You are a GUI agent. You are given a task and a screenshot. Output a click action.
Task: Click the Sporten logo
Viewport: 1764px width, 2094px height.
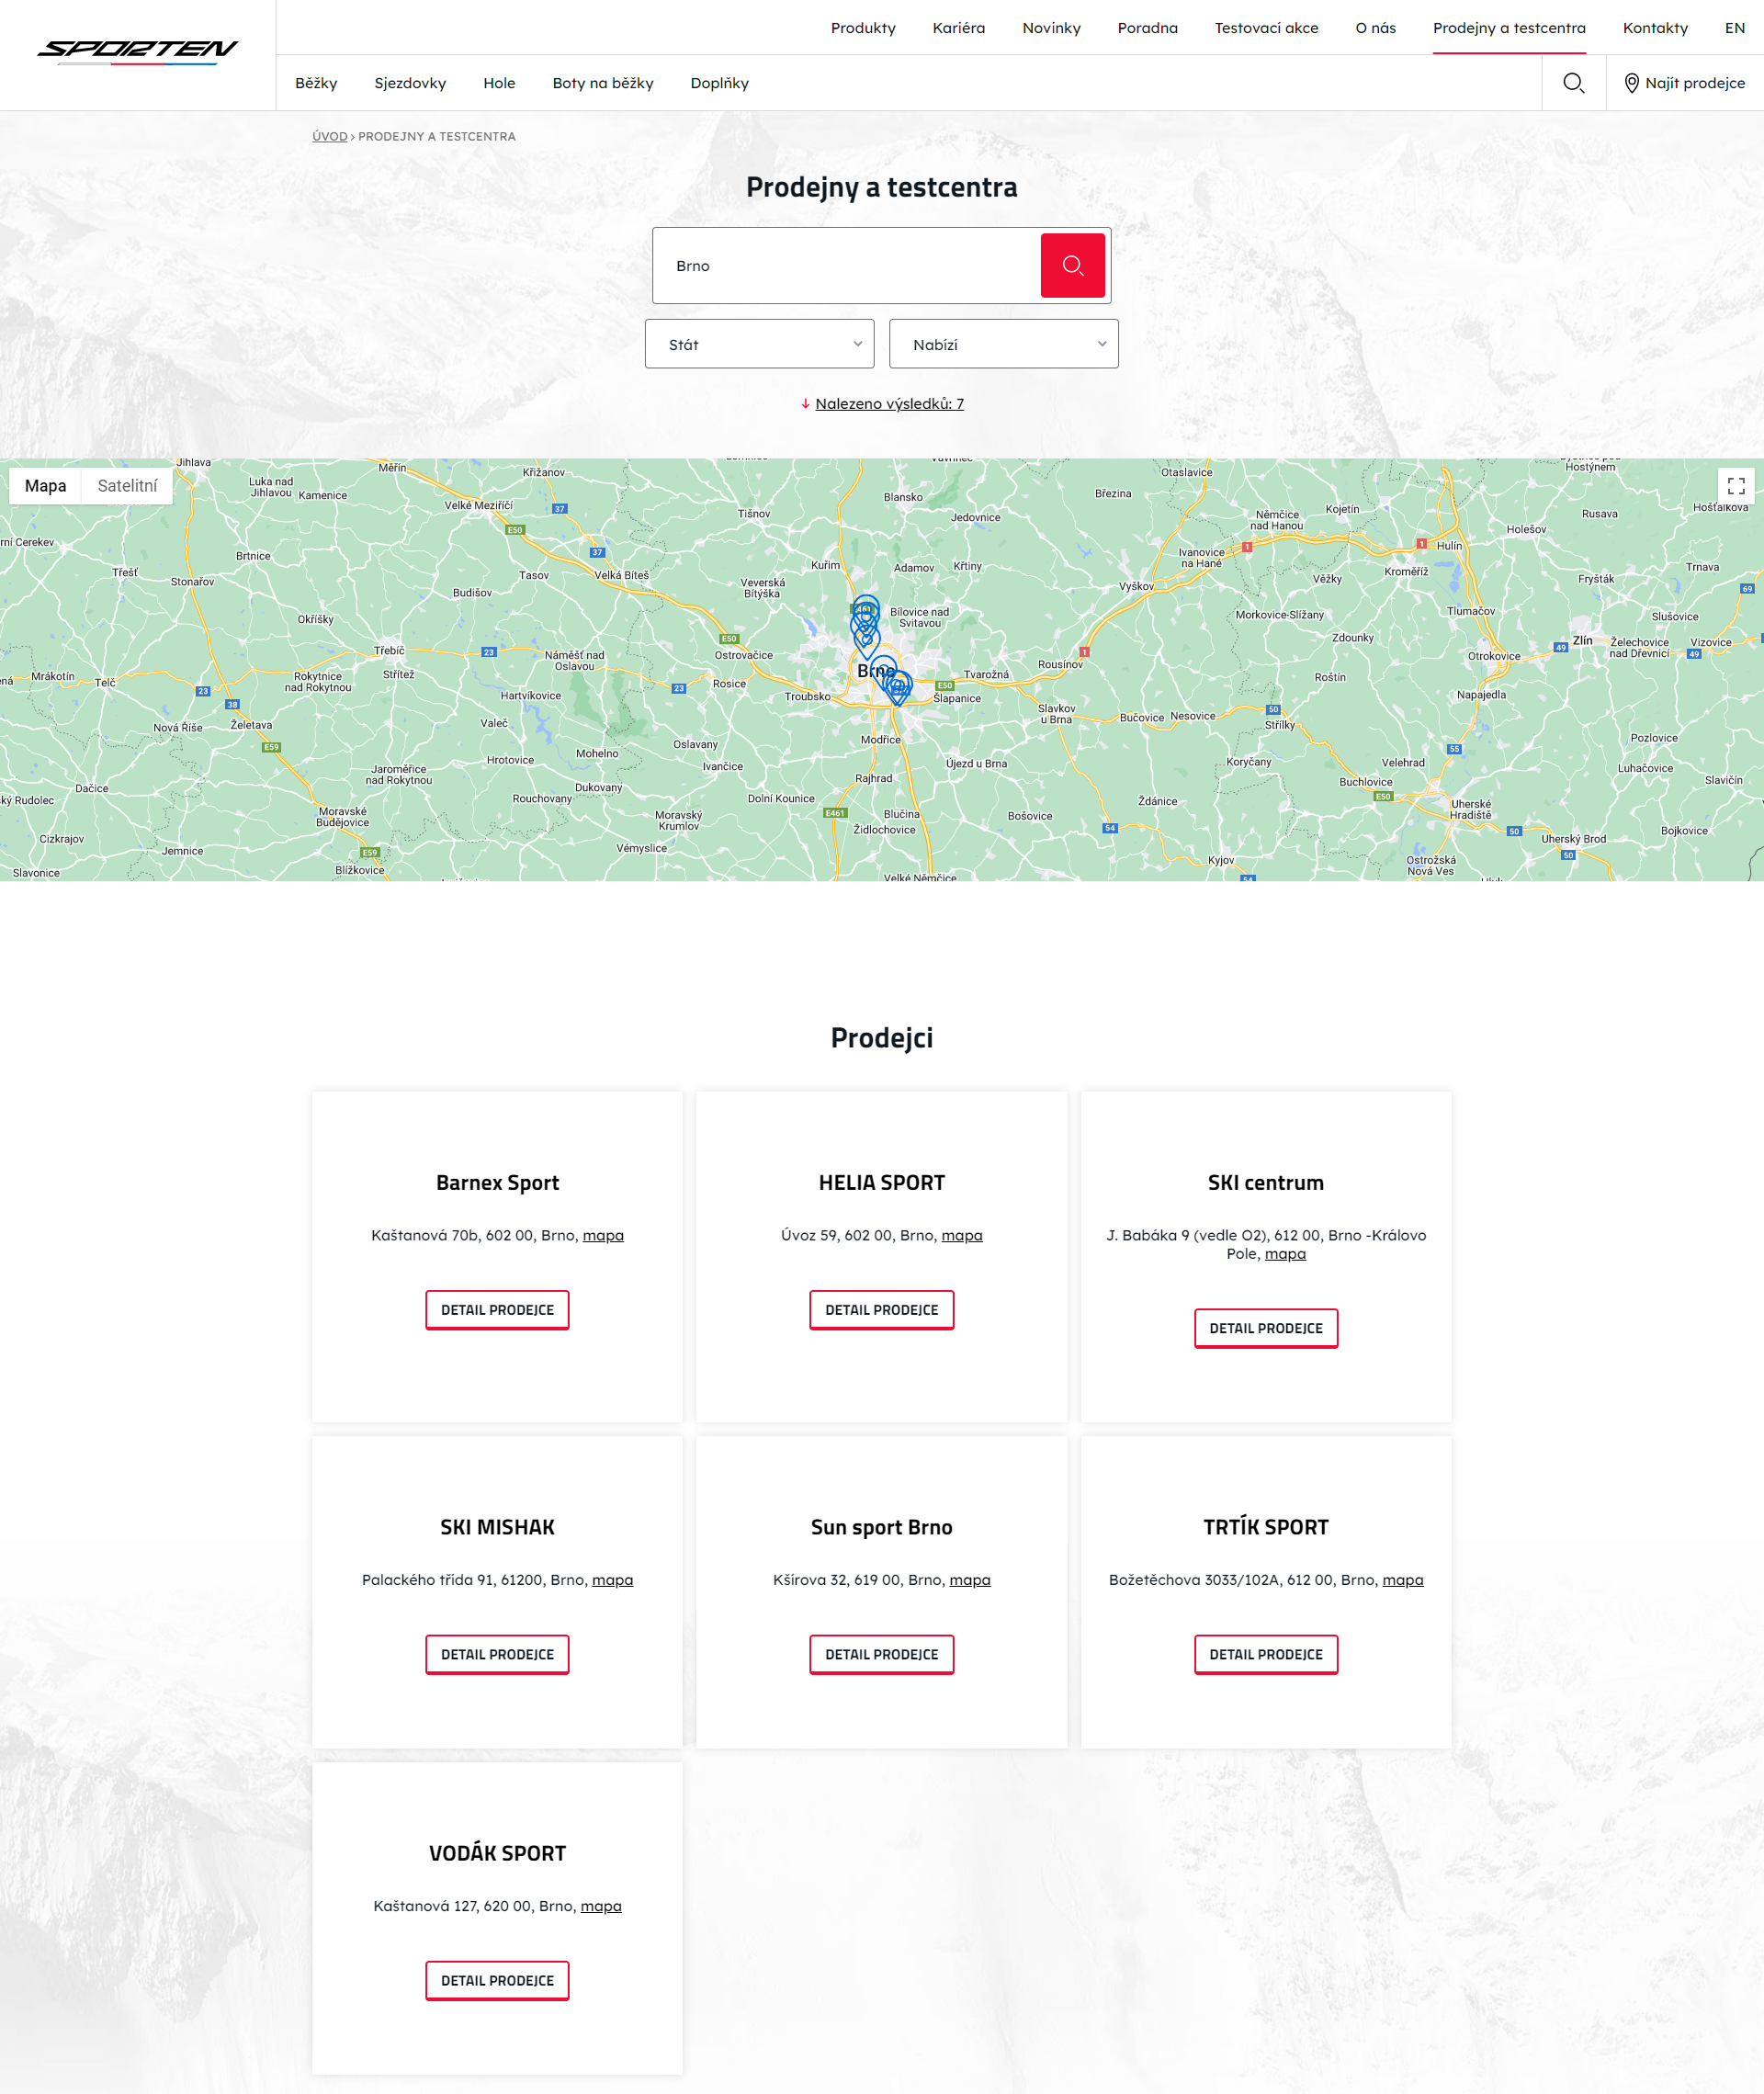(x=138, y=51)
